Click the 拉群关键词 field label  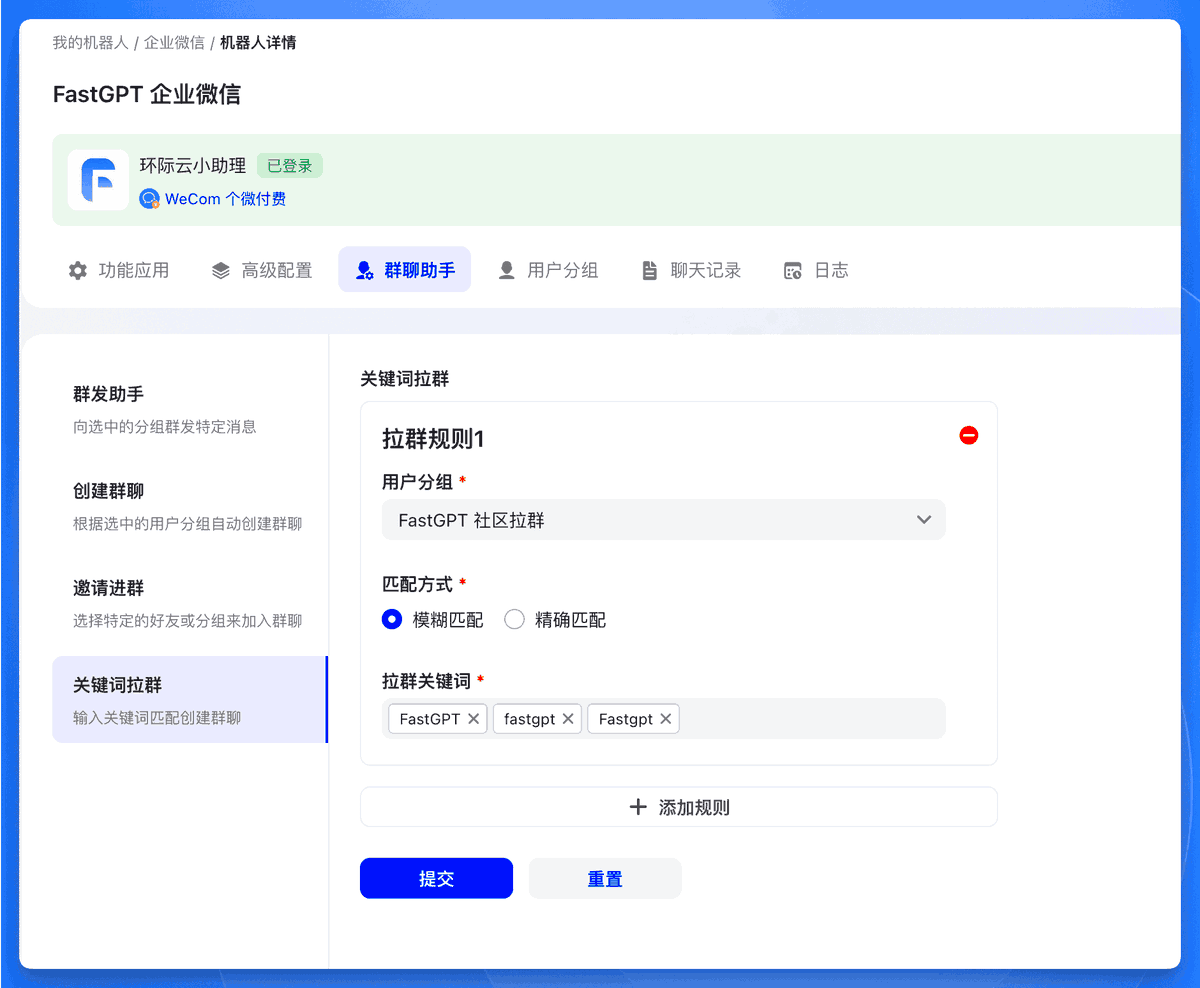[426, 681]
